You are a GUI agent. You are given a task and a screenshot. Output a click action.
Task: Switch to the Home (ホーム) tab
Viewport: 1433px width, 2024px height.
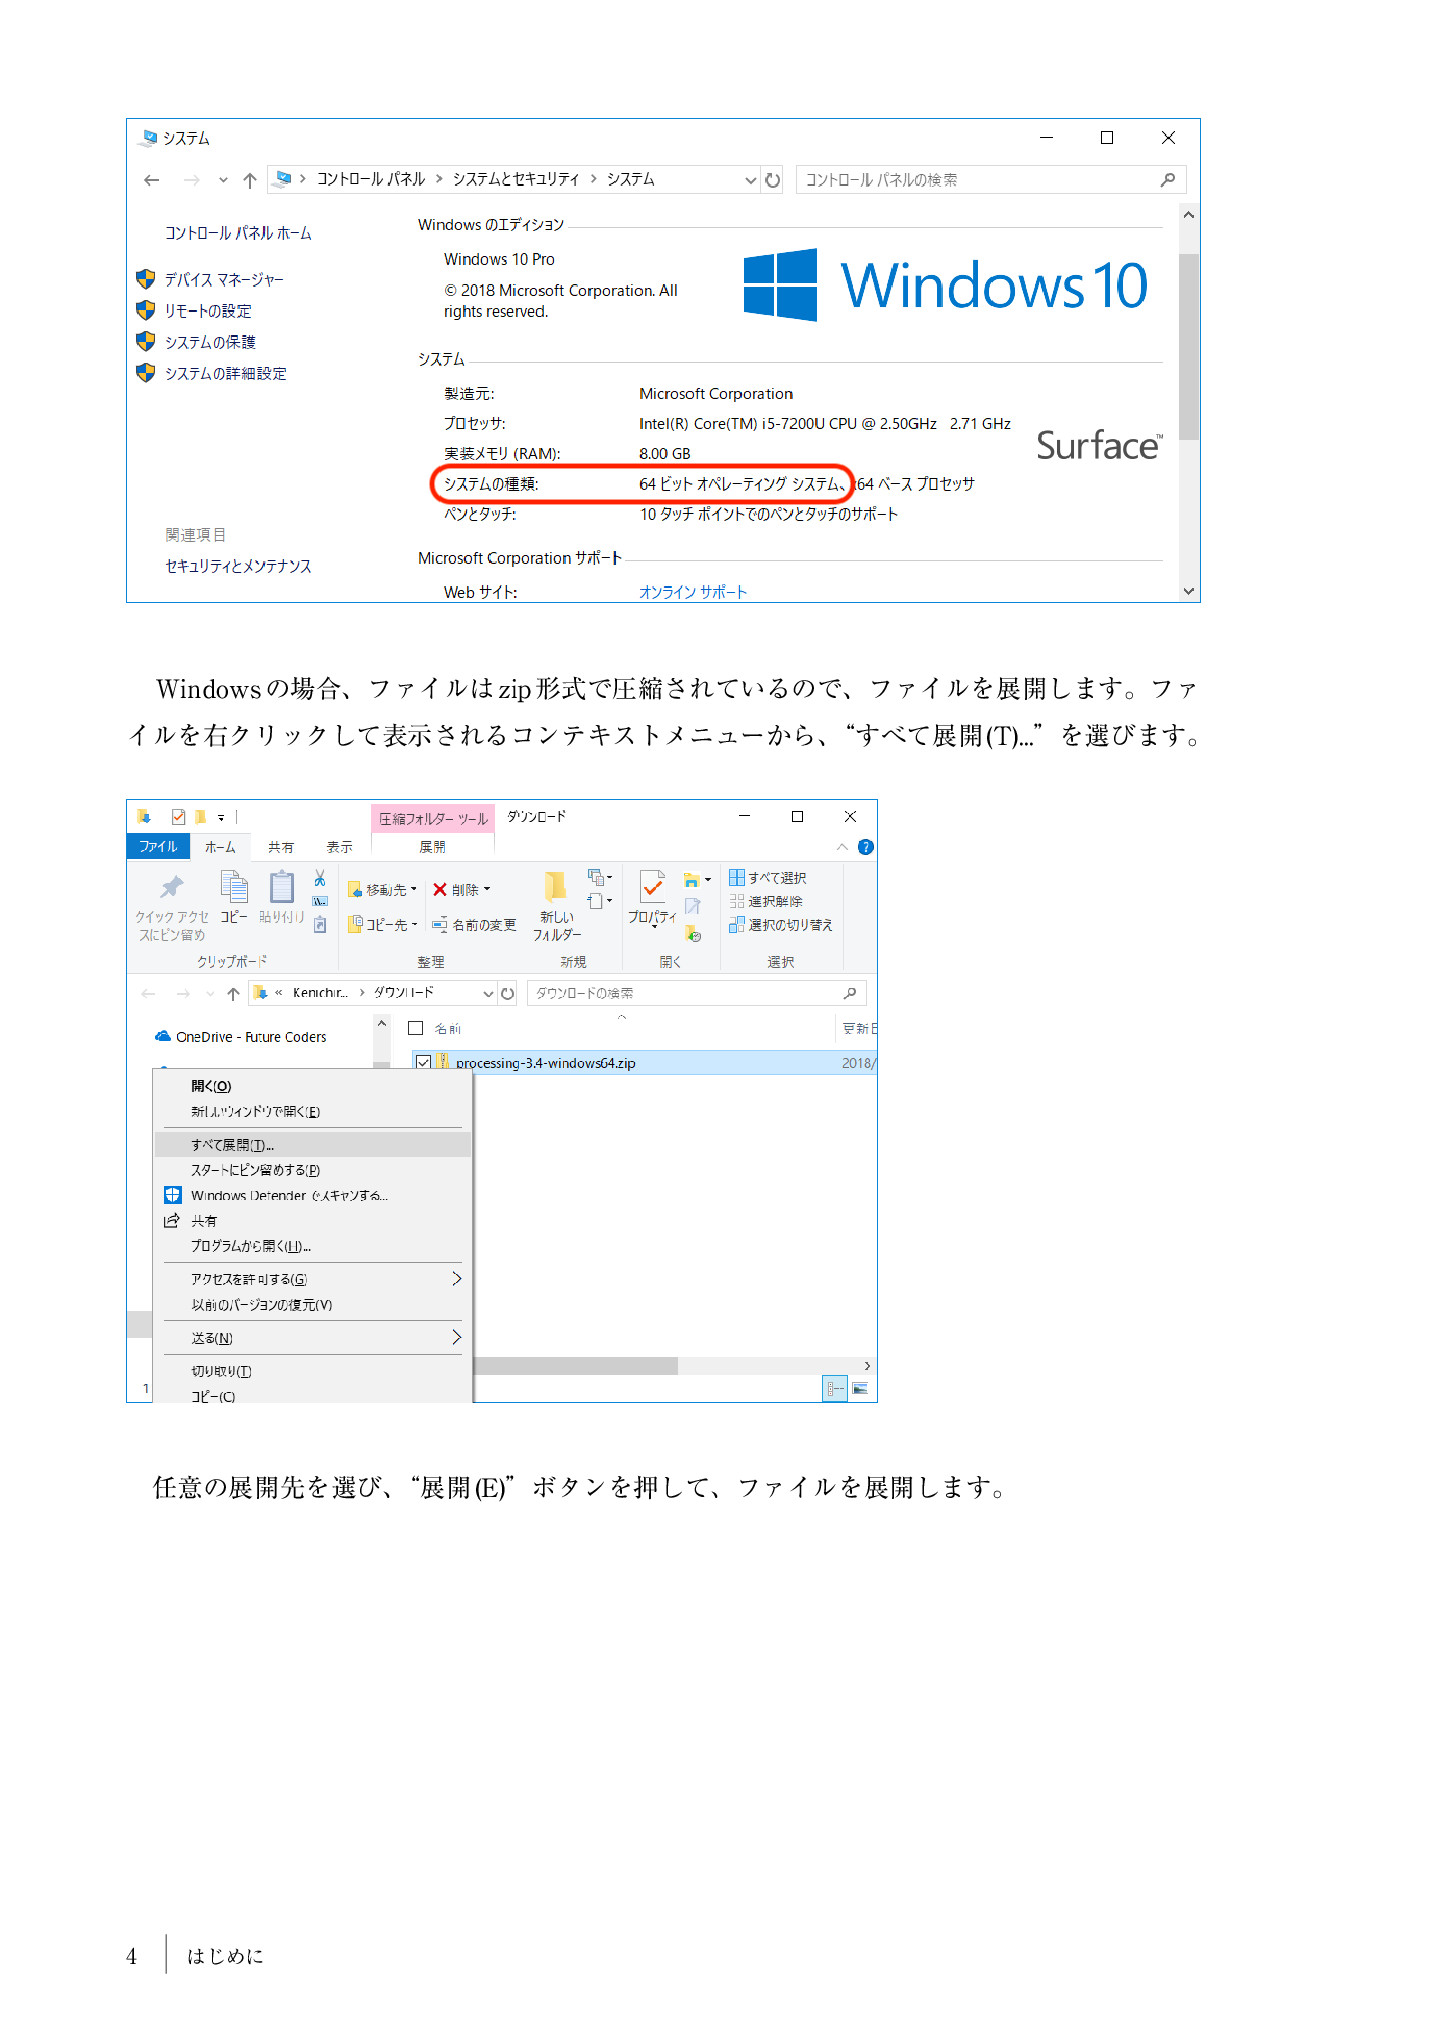point(220,846)
